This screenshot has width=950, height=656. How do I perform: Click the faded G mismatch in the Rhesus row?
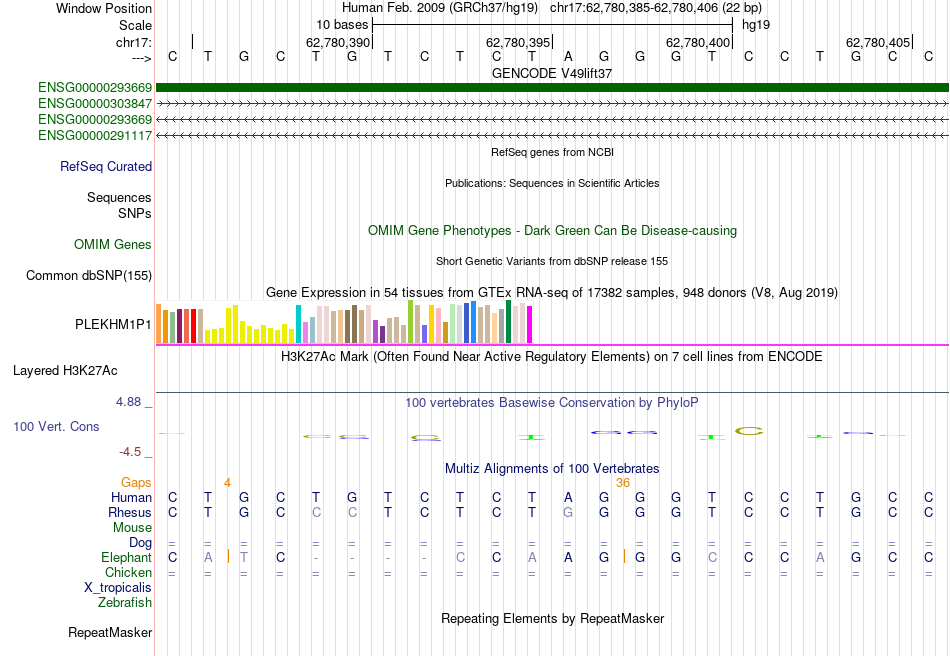click(x=568, y=513)
